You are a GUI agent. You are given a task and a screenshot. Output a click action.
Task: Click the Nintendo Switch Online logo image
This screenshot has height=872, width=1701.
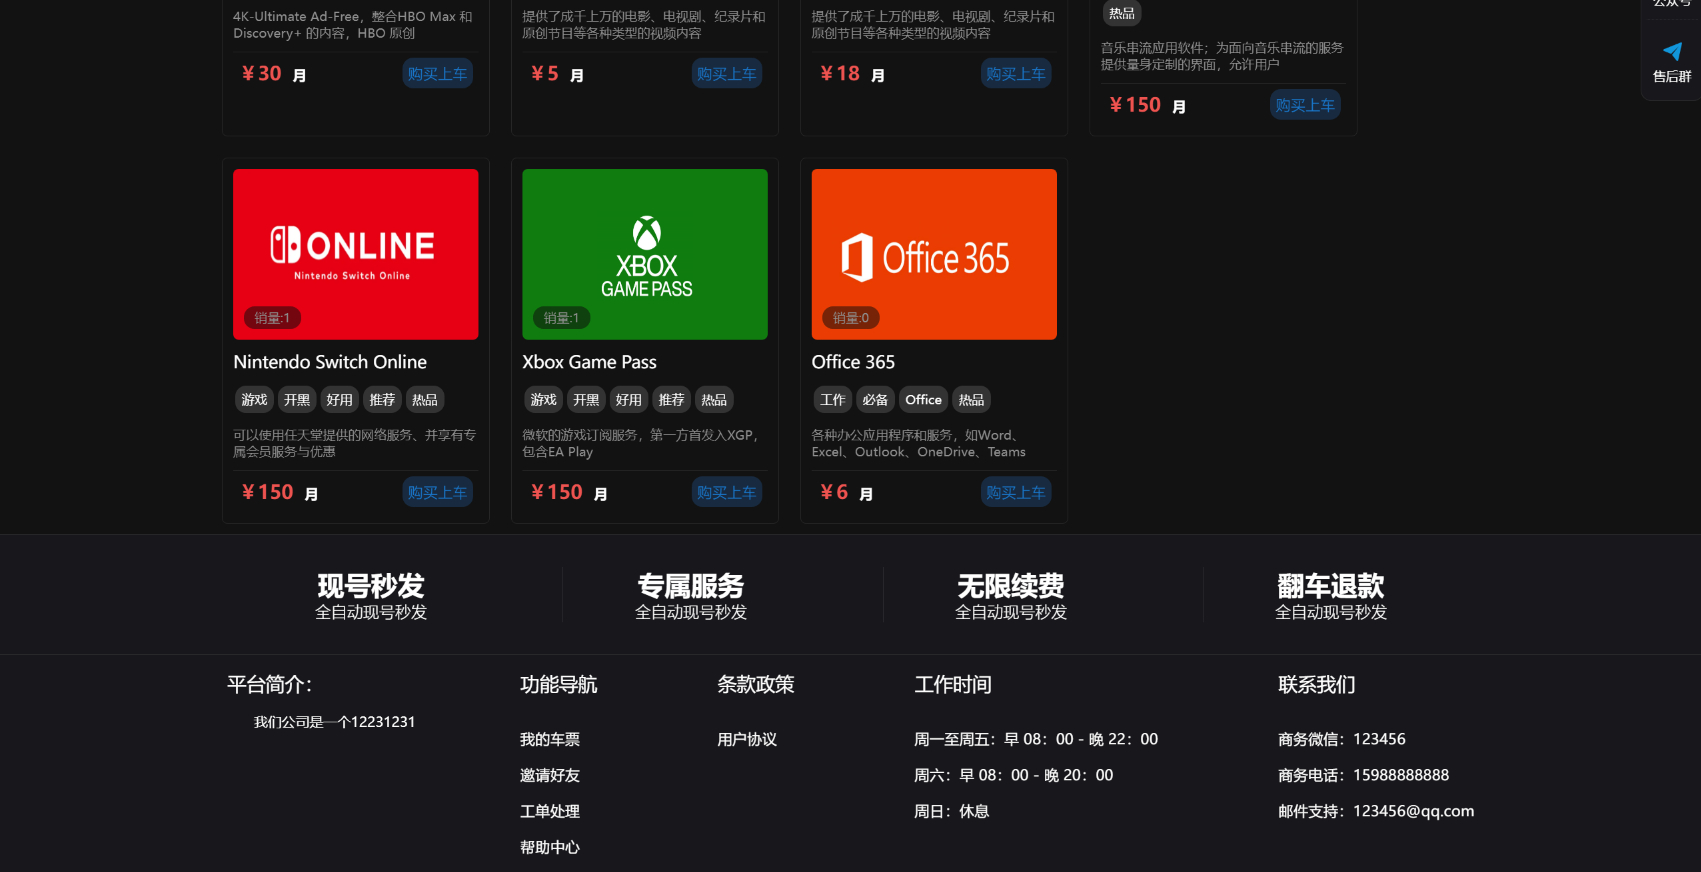coord(355,254)
